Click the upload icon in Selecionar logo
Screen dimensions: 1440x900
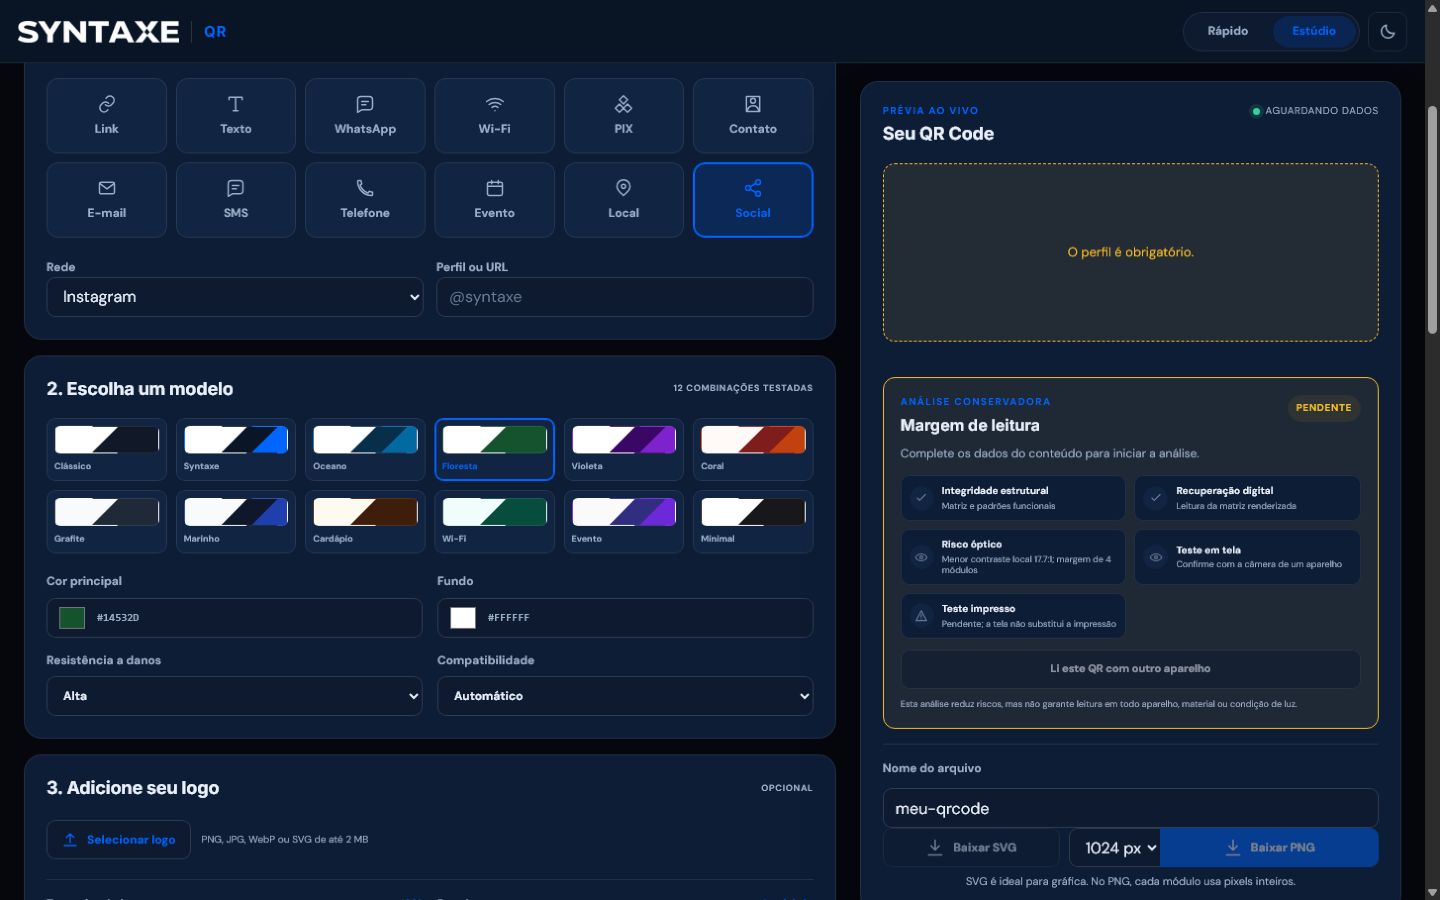(x=70, y=840)
